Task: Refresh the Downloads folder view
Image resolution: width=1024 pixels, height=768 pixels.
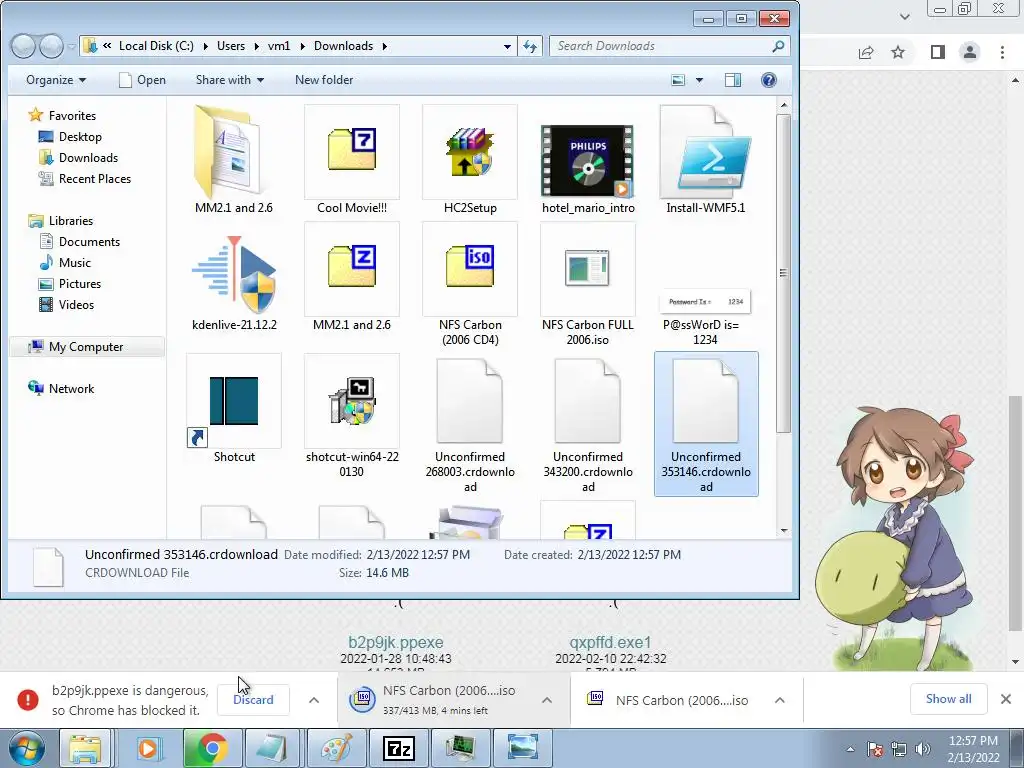Action: tap(530, 46)
